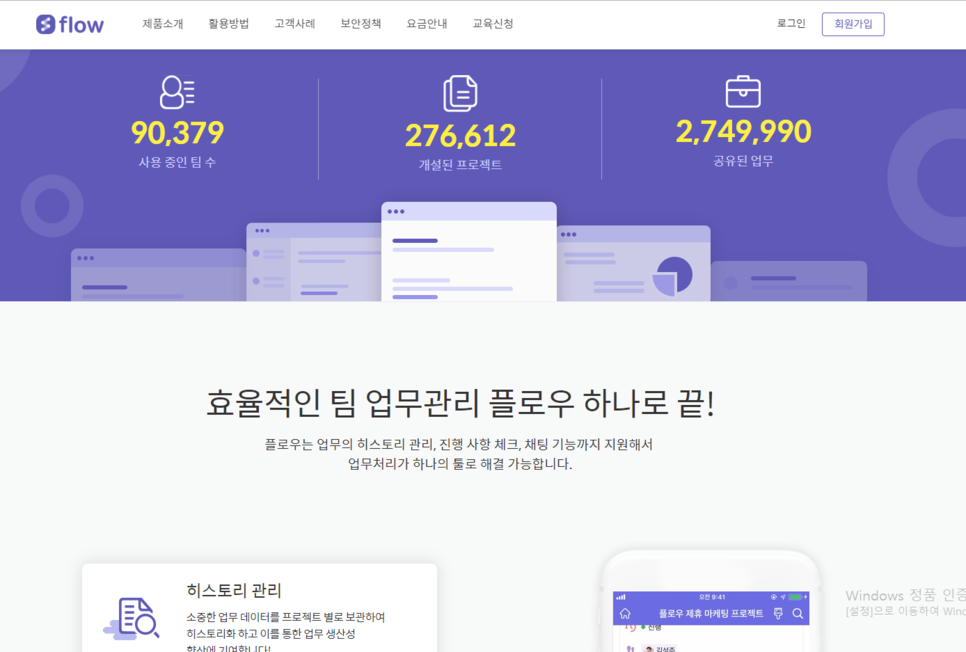Image resolution: width=966 pixels, height=652 pixels.
Task: Click the 플로우 제휴 마케팅 프로젝트 title
Action: [711, 614]
